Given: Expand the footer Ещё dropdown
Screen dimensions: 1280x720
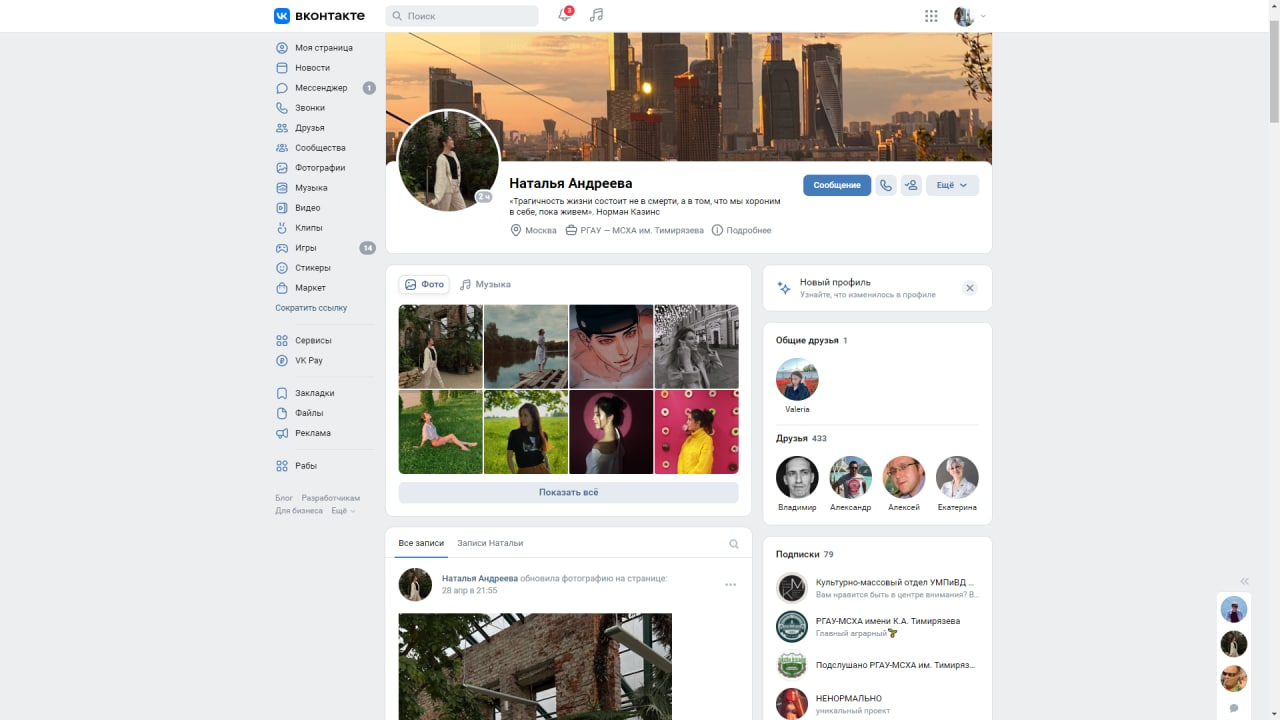Looking at the screenshot, I should click(x=343, y=511).
